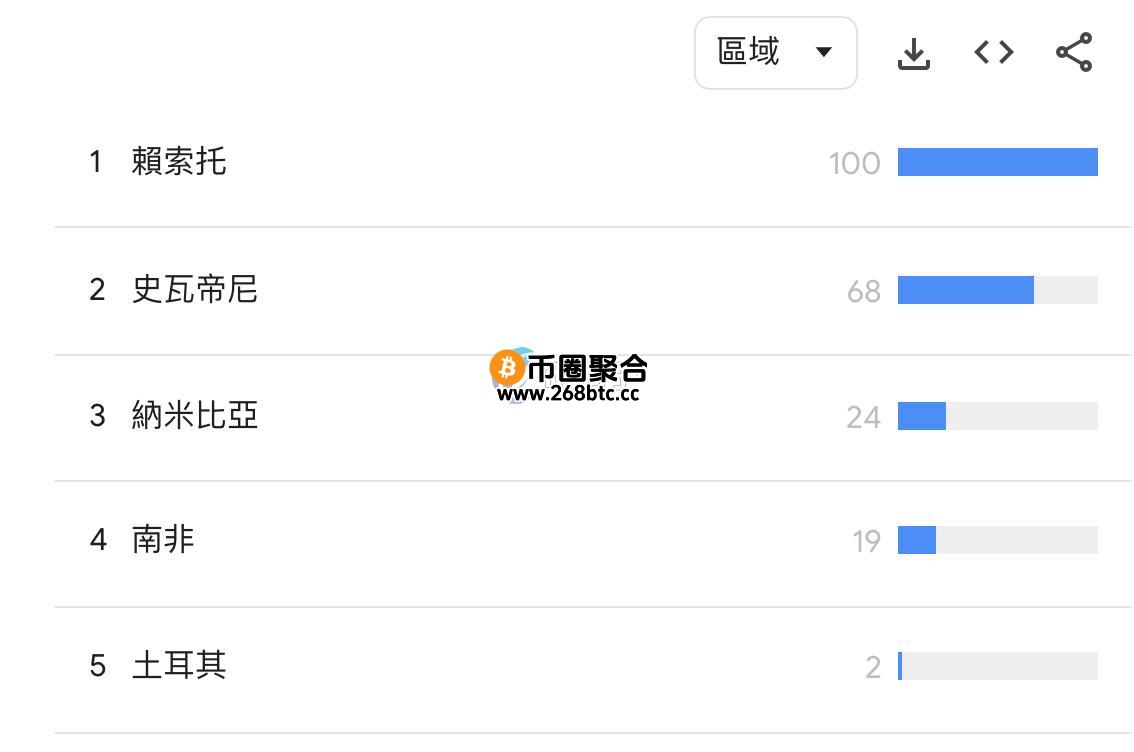Click the dropdown arrow next to 區域
Screen dimensions: 1134x752
823,52
